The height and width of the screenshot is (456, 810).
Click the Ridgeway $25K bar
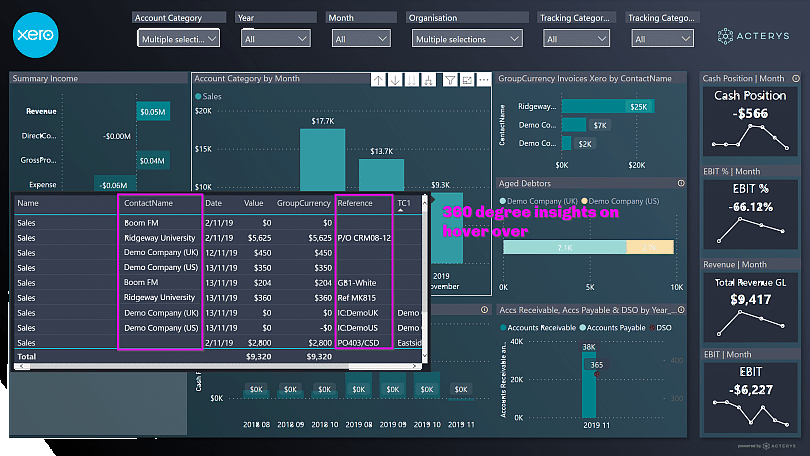(608, 106)
